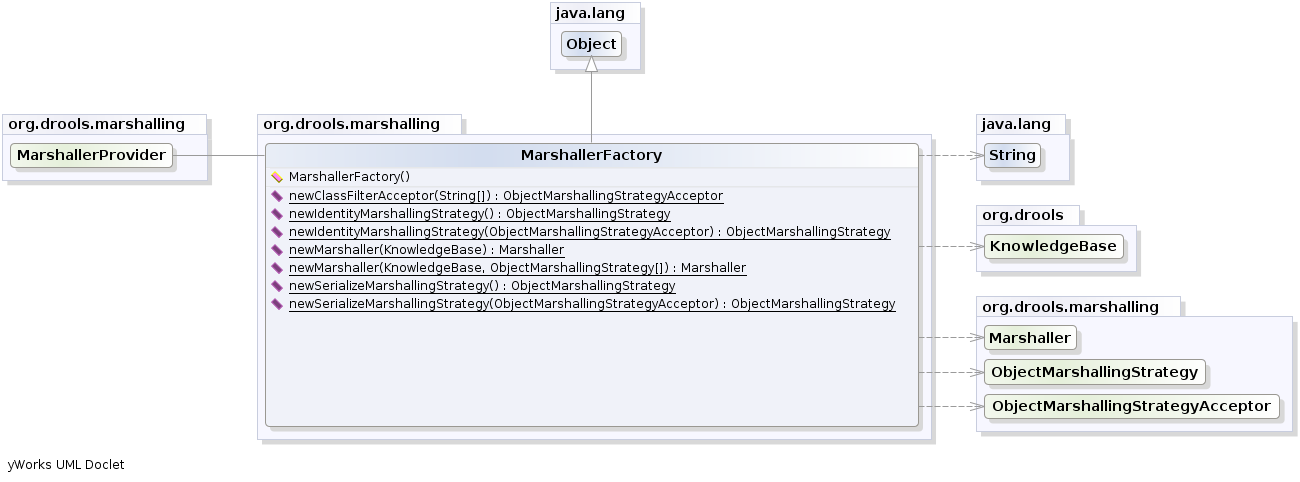Screen dimensions: 1300x482
Task: Open the Object class node
Action: tap(591, 45)
